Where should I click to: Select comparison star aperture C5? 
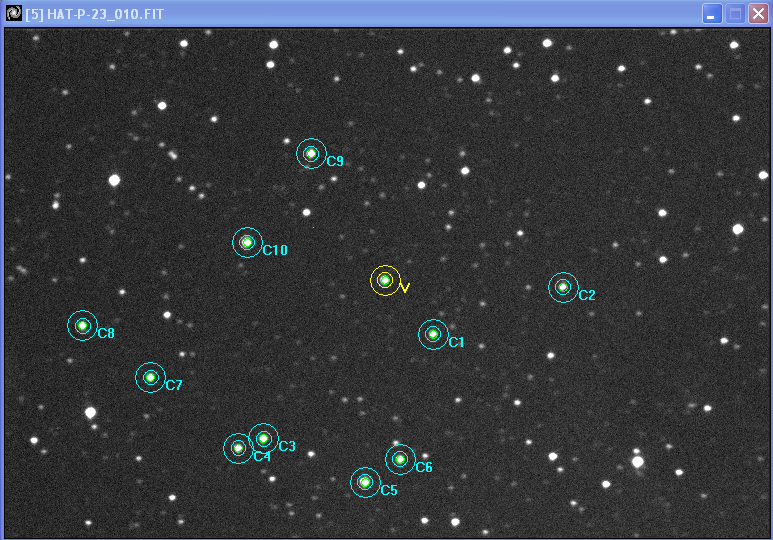tap(365, 483)
